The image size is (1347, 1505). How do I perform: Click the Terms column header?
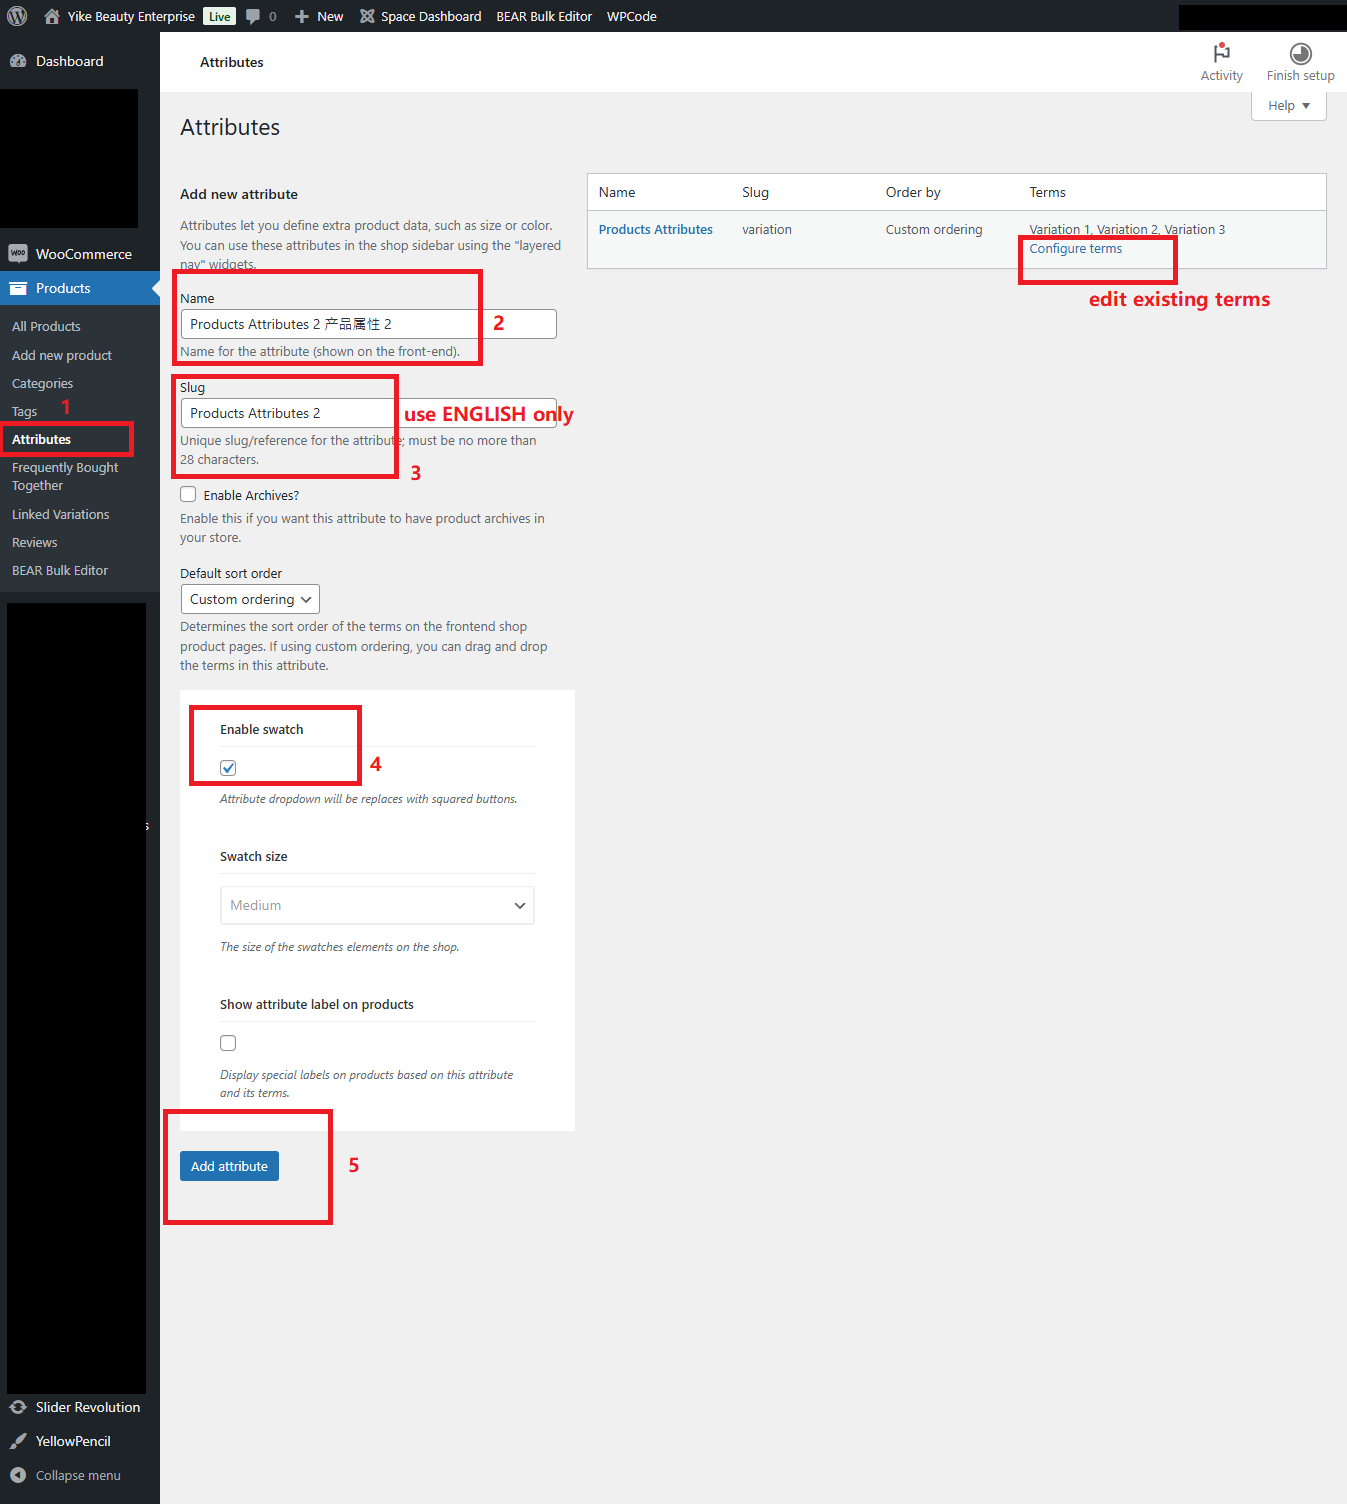coord(1047,192)
